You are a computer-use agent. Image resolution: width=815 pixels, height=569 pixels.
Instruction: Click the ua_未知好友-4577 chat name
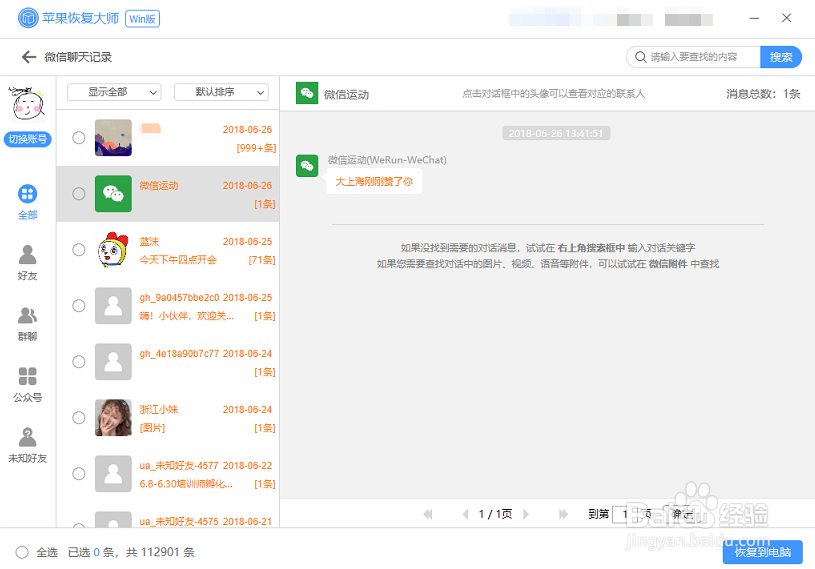click(179, 466)
